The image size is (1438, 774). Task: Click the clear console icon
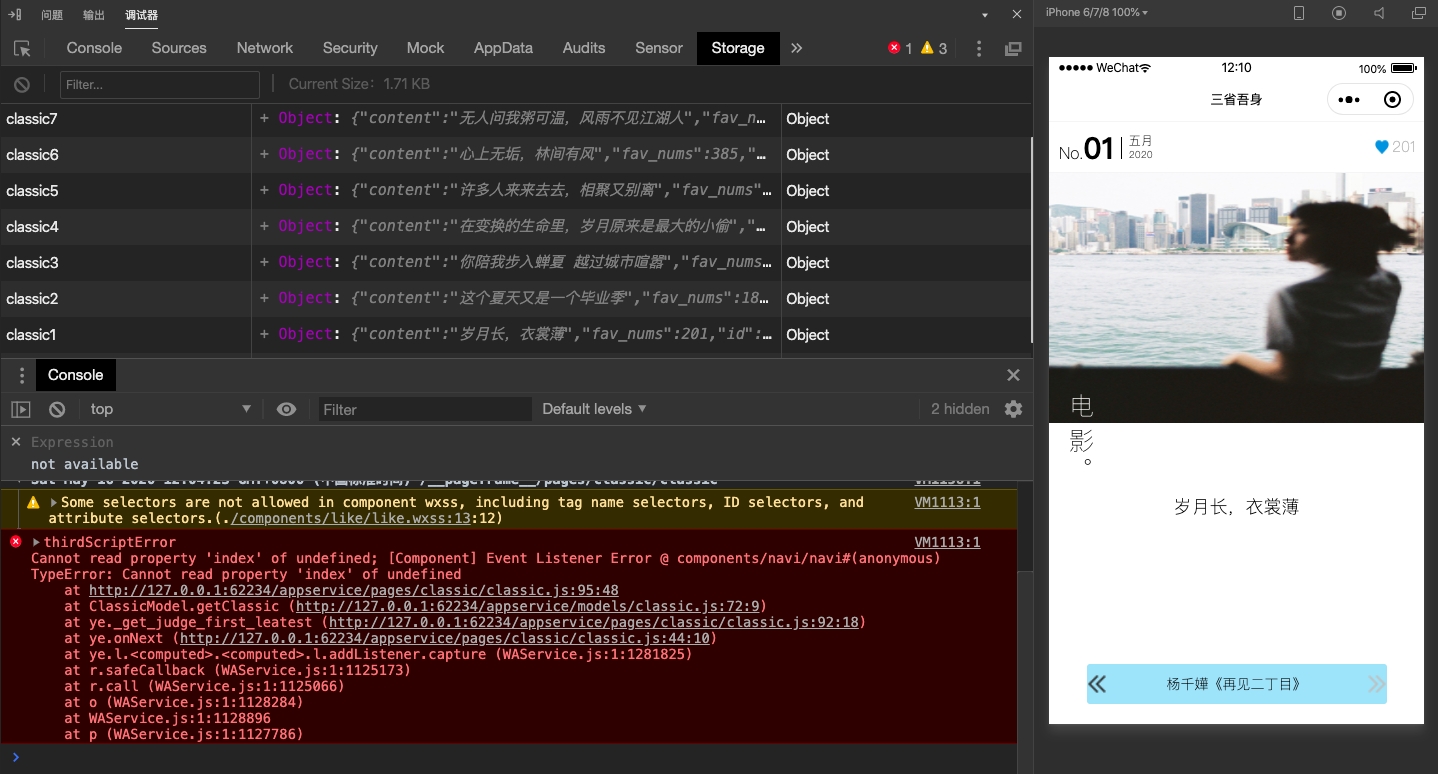click(57, 409)
